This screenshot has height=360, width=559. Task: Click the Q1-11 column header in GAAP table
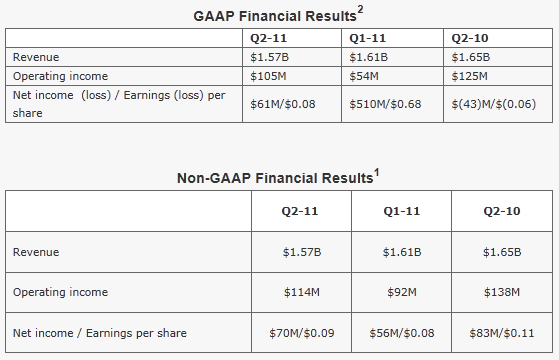pos(368,38)
